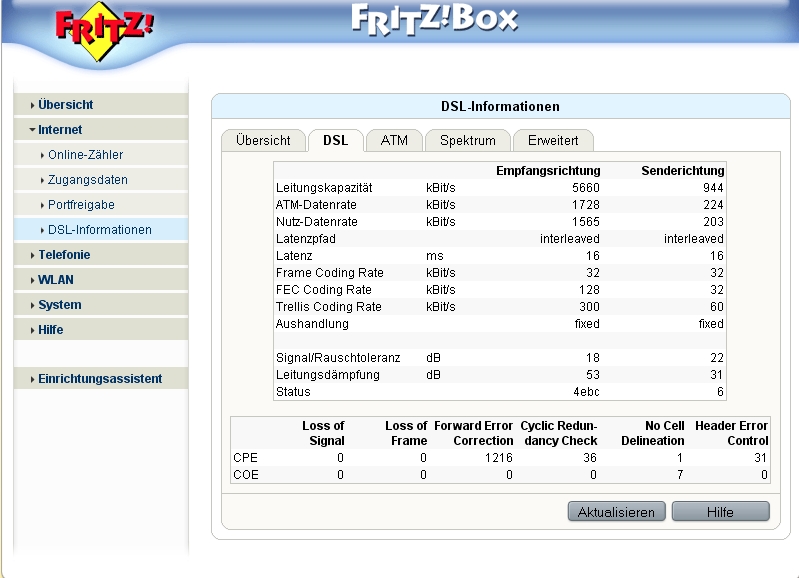
Task: Click the Header Error Control header
Action: click(731, 433)
